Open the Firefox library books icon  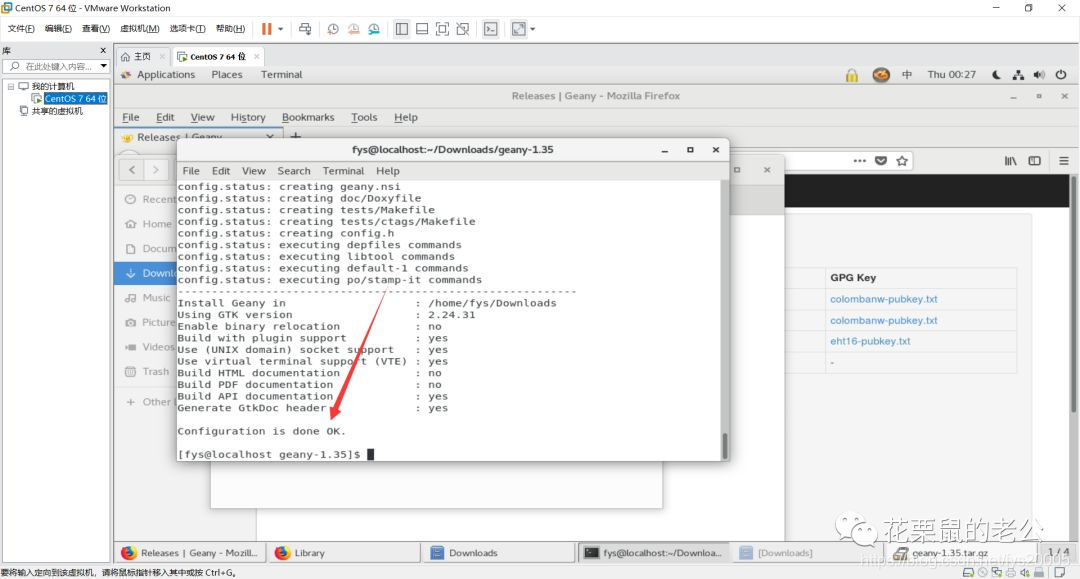1010,160
